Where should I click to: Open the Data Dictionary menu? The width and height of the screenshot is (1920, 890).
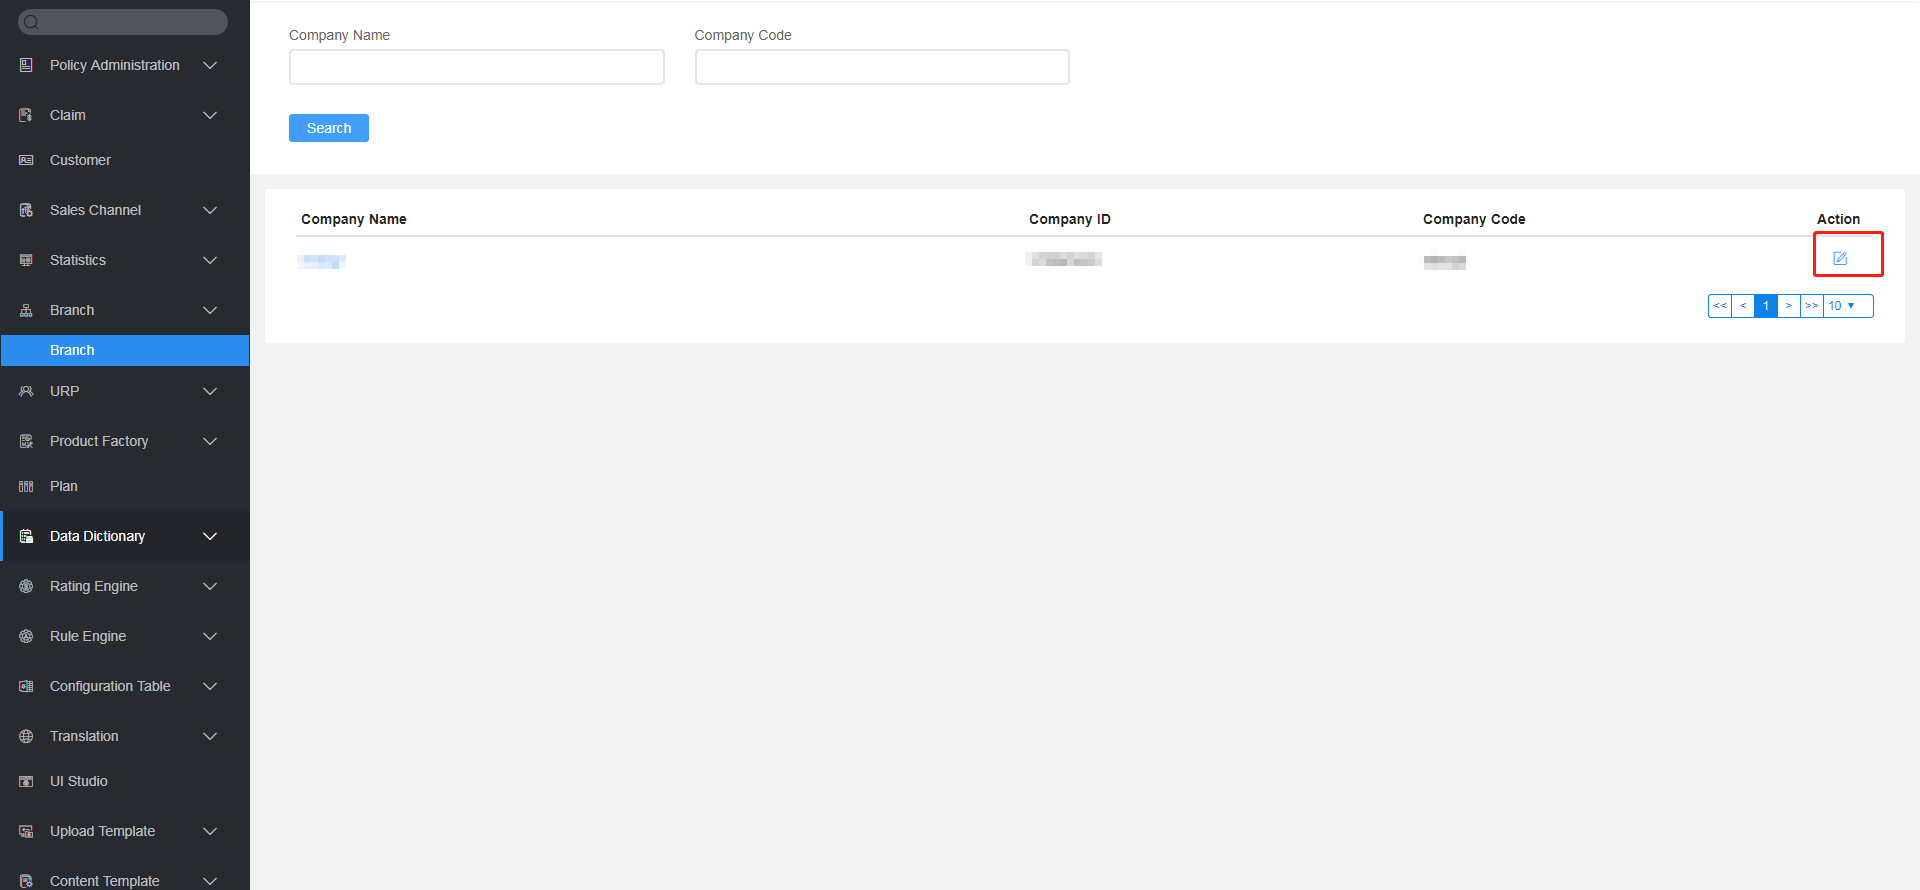coord(97,536)
